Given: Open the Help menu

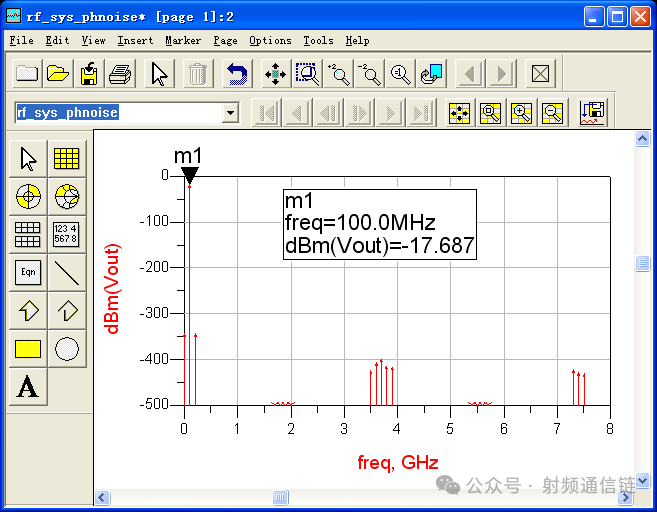Looking at the screenshot, I should [357, 41].
